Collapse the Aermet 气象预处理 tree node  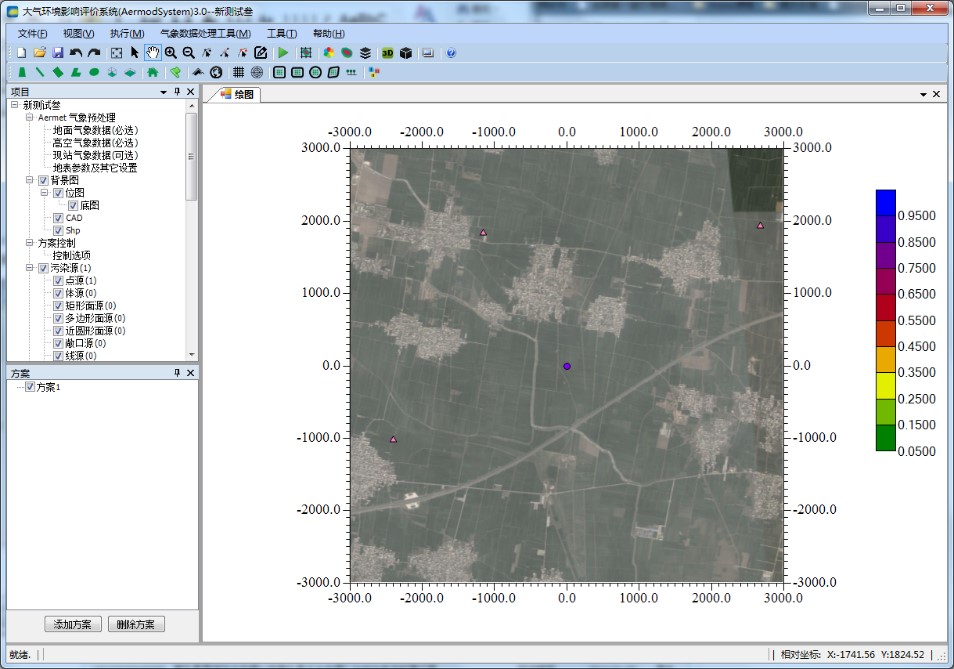tap(29, 118)
